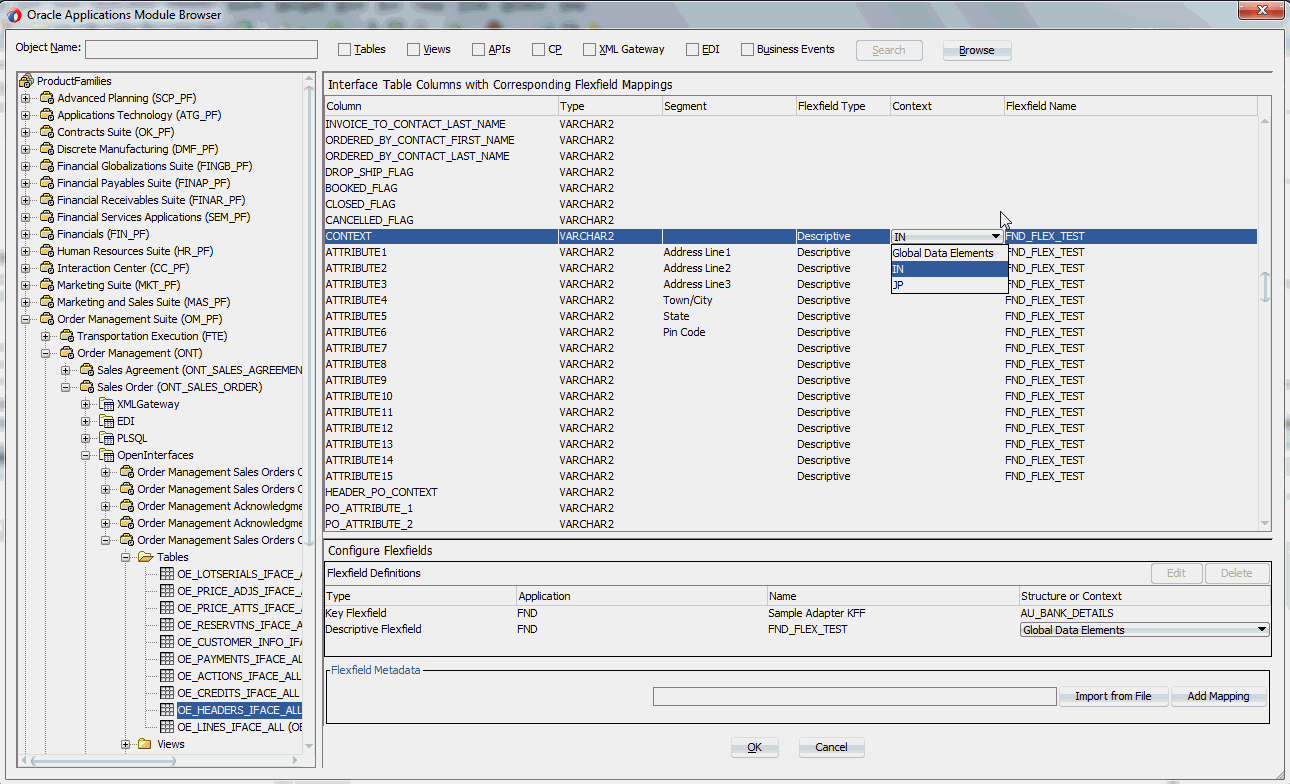The image size is (1290, 784).
Task: Click the Advanced Planning (SCP_PF) folder icon
Action: [46, 98]
